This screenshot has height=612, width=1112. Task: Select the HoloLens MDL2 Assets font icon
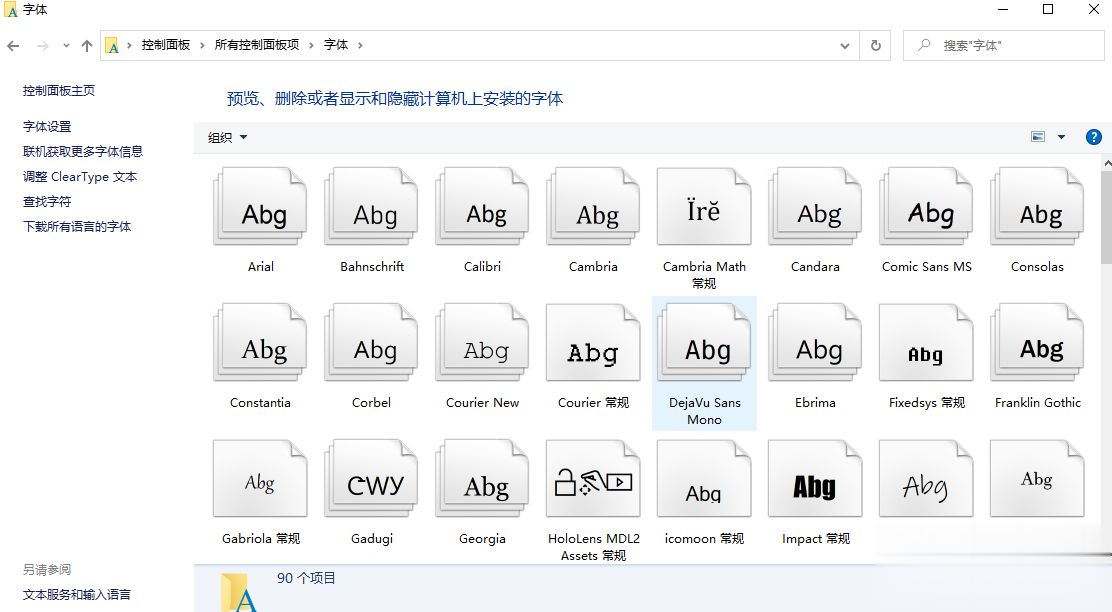594,479
